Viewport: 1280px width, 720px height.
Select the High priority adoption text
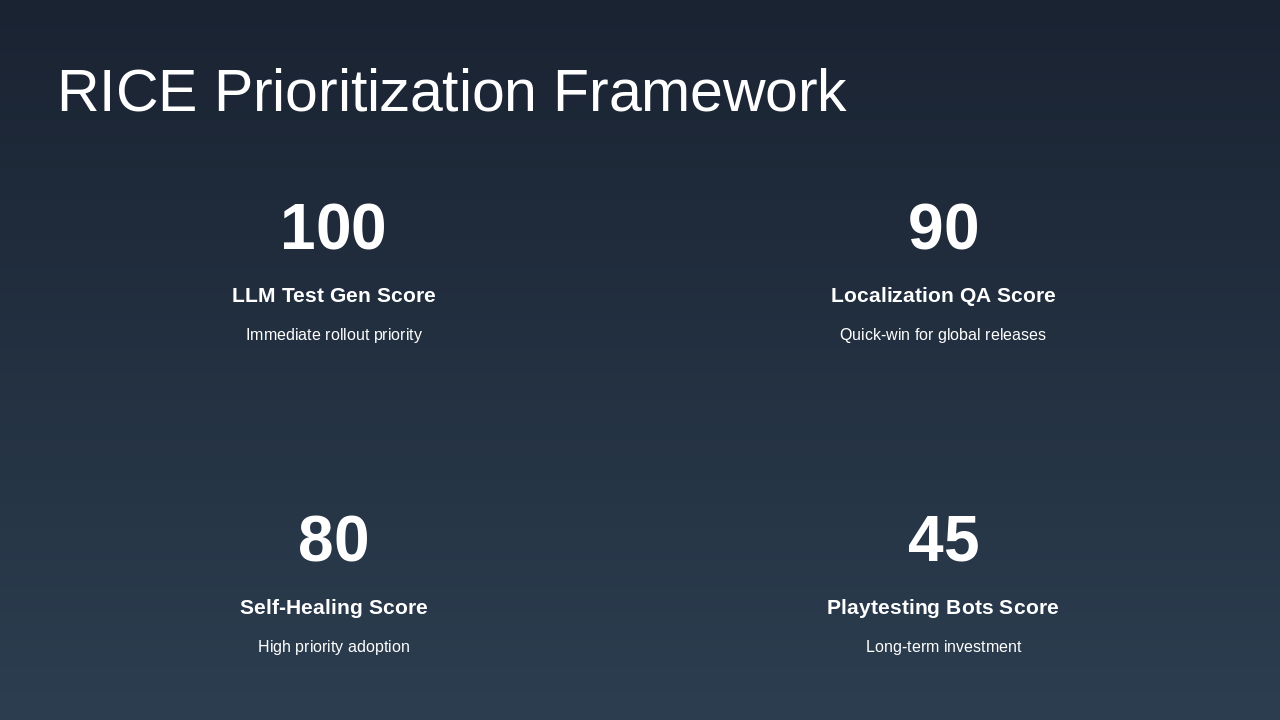coord(333,647)
